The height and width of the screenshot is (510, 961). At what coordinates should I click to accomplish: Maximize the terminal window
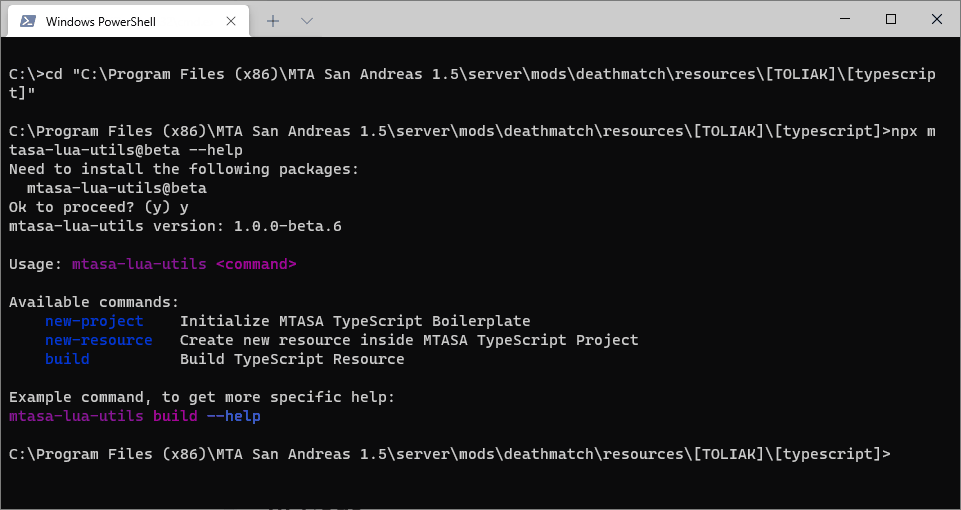[891, 19]
